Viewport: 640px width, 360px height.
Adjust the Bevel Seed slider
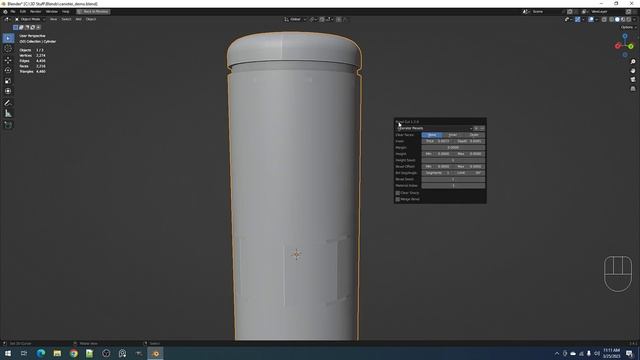tap(453, 179)
